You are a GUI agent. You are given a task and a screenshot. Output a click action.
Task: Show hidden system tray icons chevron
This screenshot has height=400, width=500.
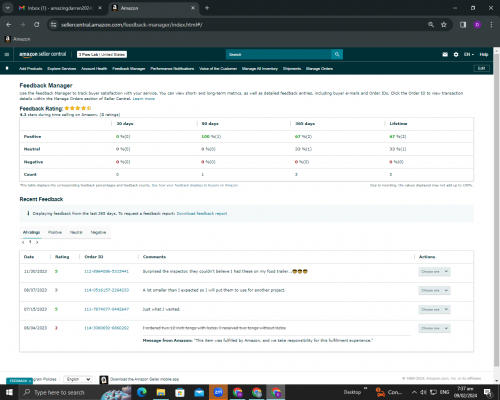[x=414, y=392]
